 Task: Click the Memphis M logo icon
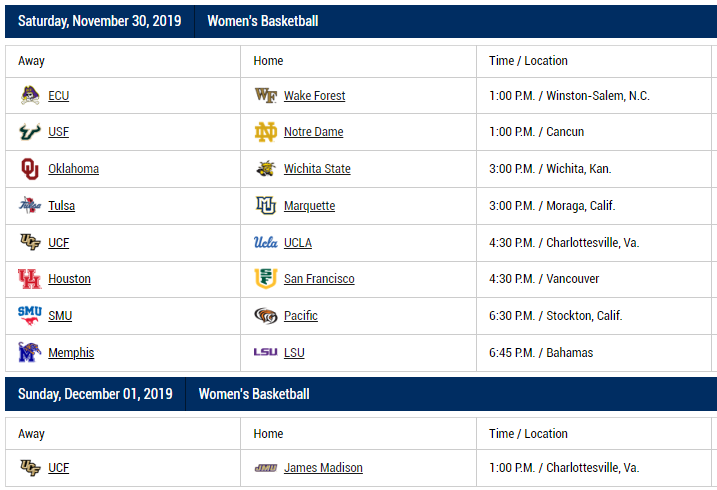[x=30, y=353]
